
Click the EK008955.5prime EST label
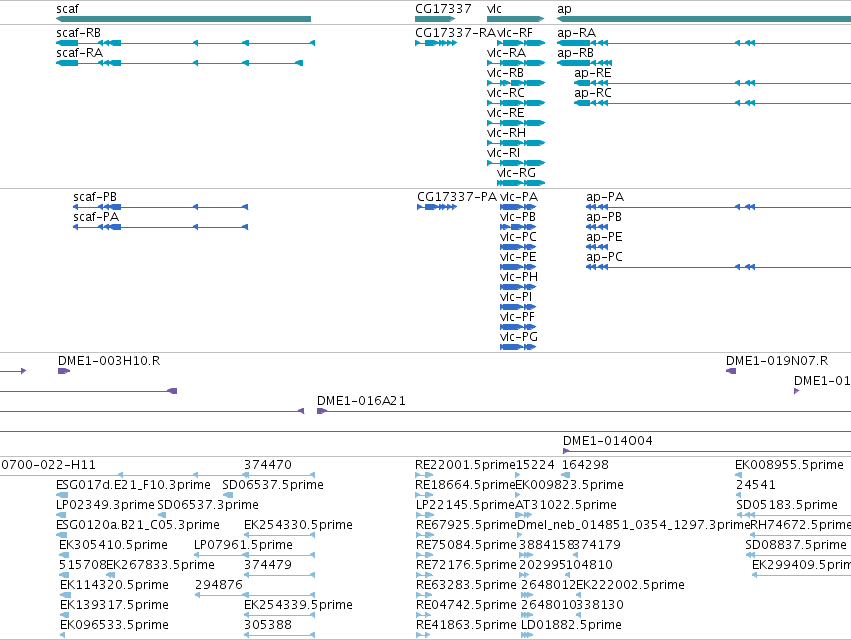point(789,465)
